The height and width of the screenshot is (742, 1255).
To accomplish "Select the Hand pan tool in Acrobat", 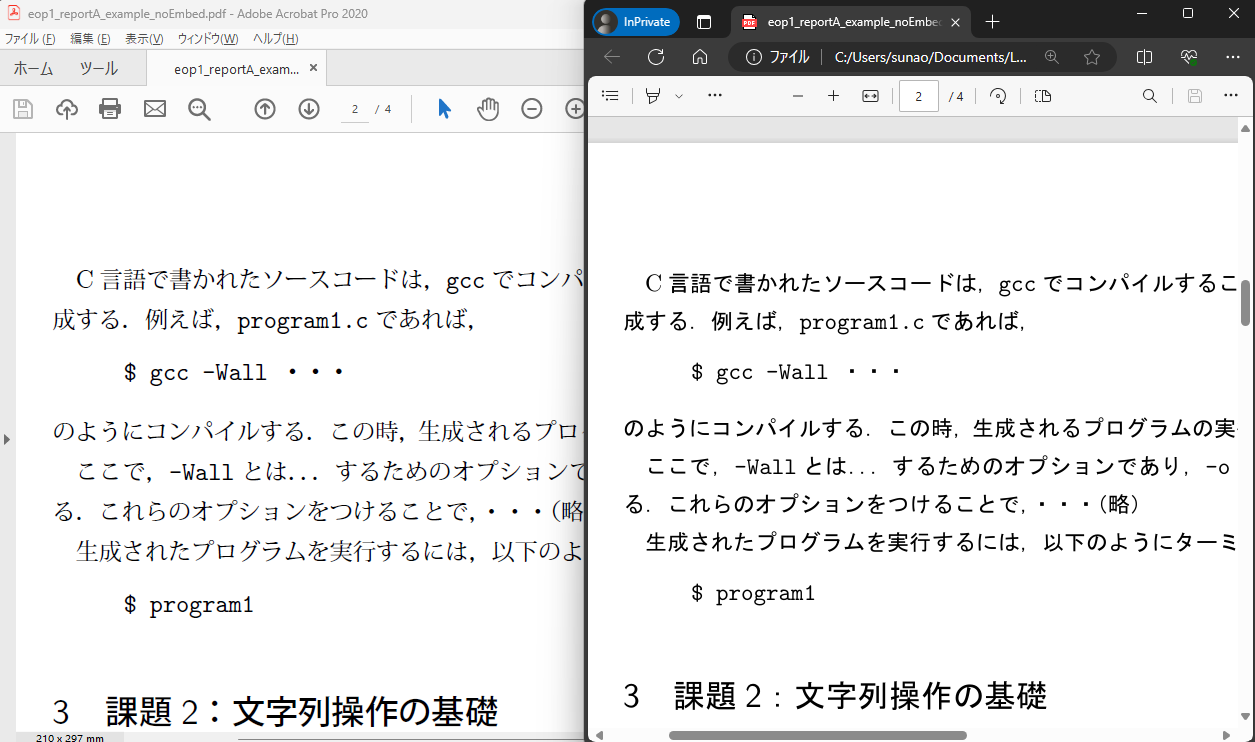I will [x=488, y=109].
